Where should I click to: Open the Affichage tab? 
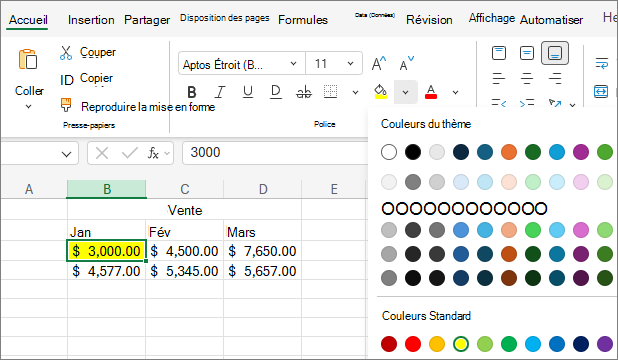pos(491,18)
